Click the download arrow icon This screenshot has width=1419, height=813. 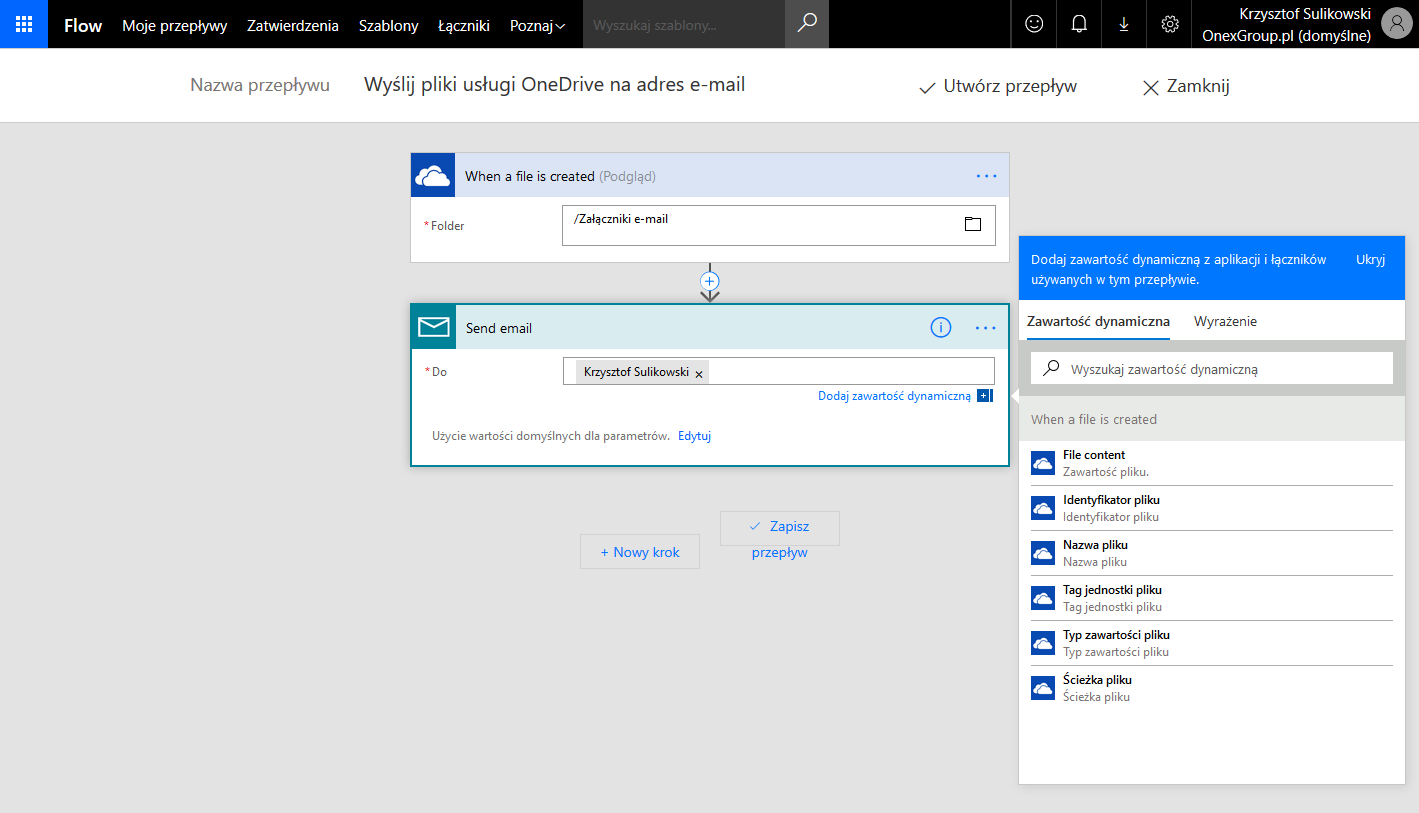[x=1124, y=24]
